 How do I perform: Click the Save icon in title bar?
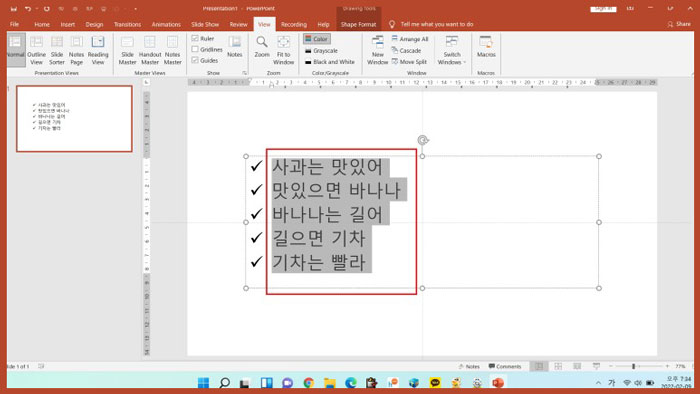click(14, 8)
